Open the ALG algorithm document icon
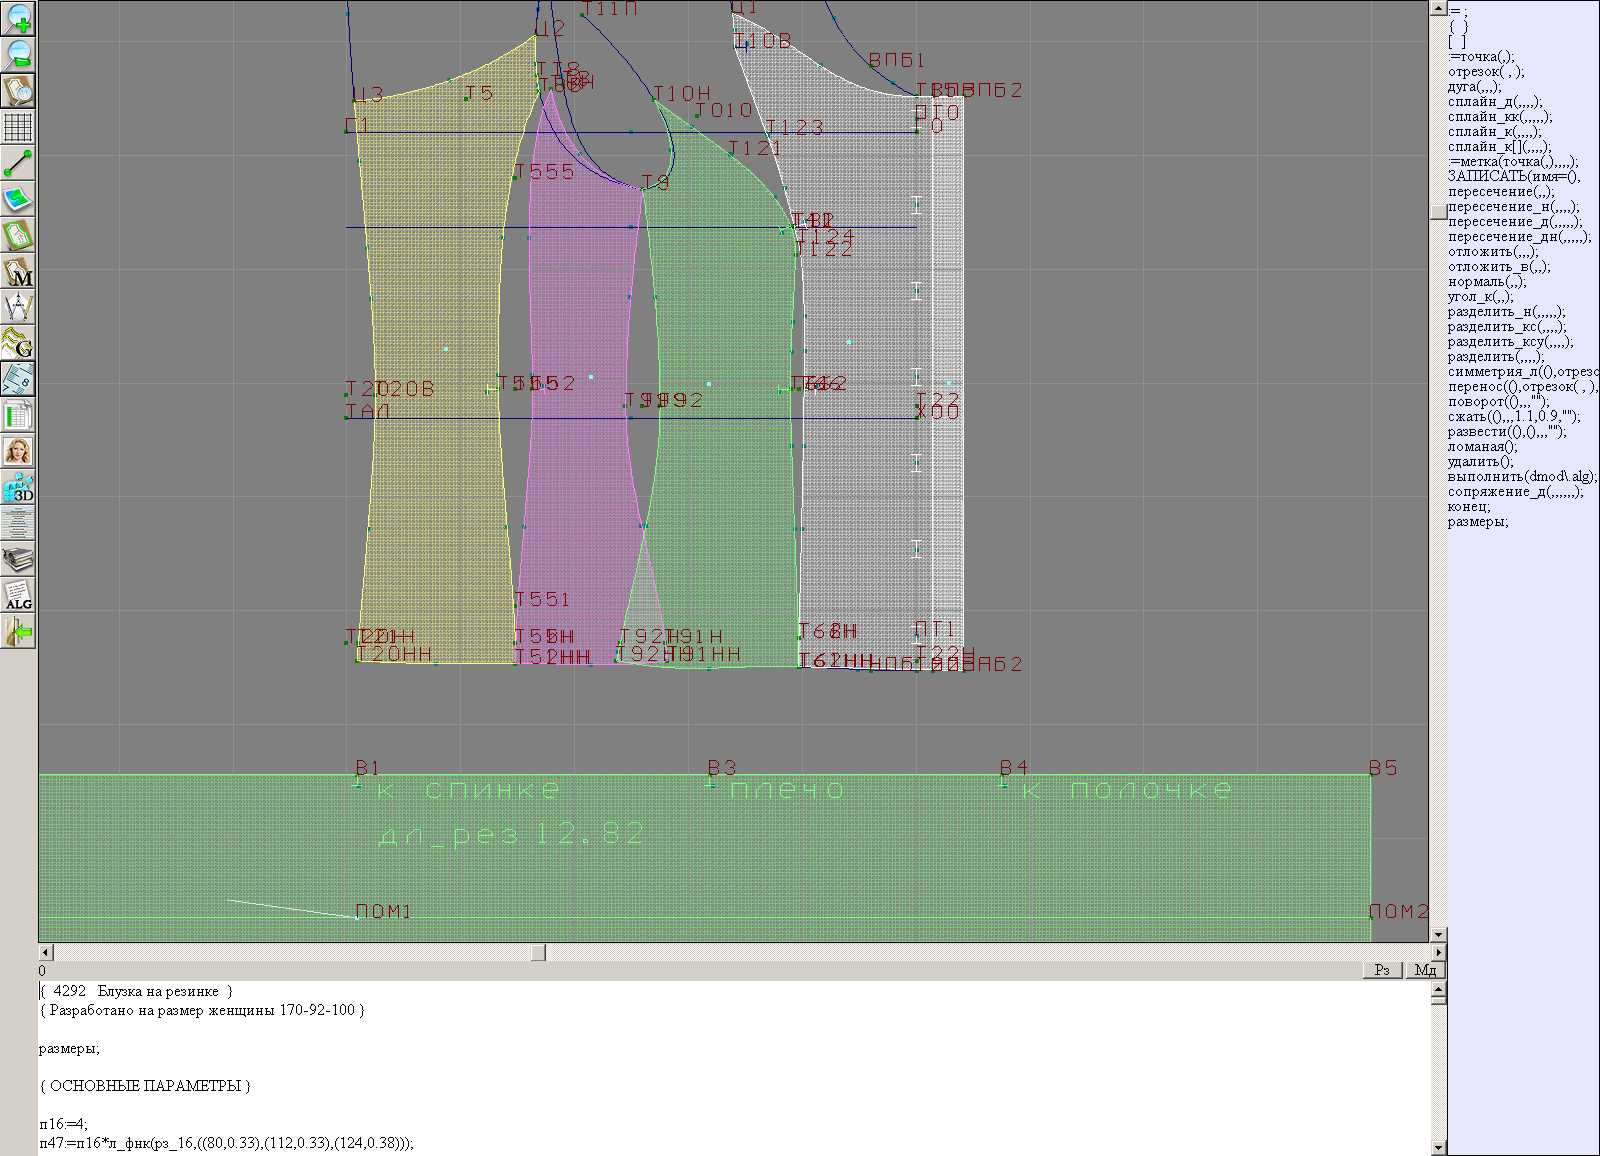Viewport: 1600px width, 1156px height. (18, 595)
